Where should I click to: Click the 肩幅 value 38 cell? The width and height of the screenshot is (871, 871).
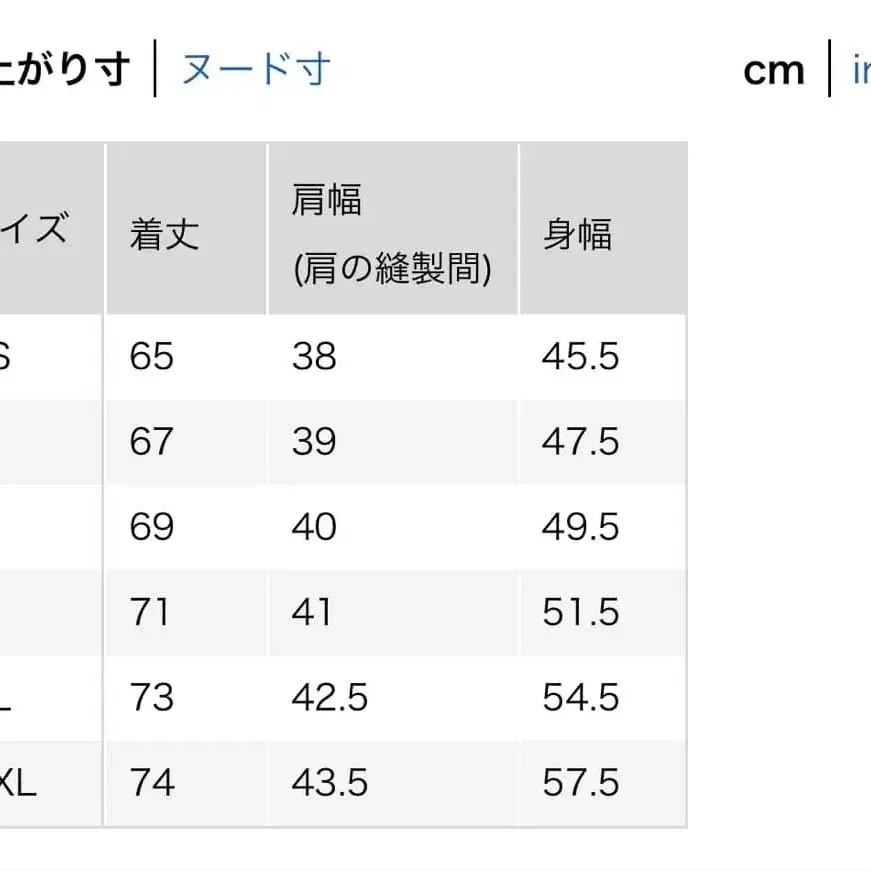[313, 357]
